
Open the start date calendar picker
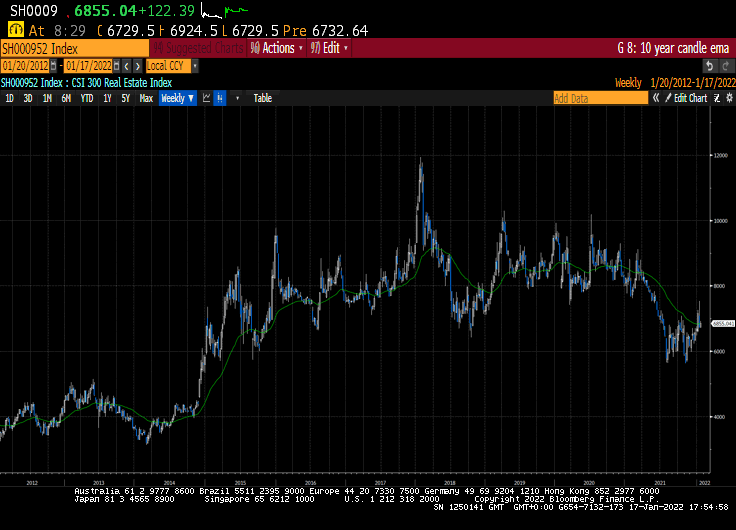pyautogui.click(x=54, y=66)
